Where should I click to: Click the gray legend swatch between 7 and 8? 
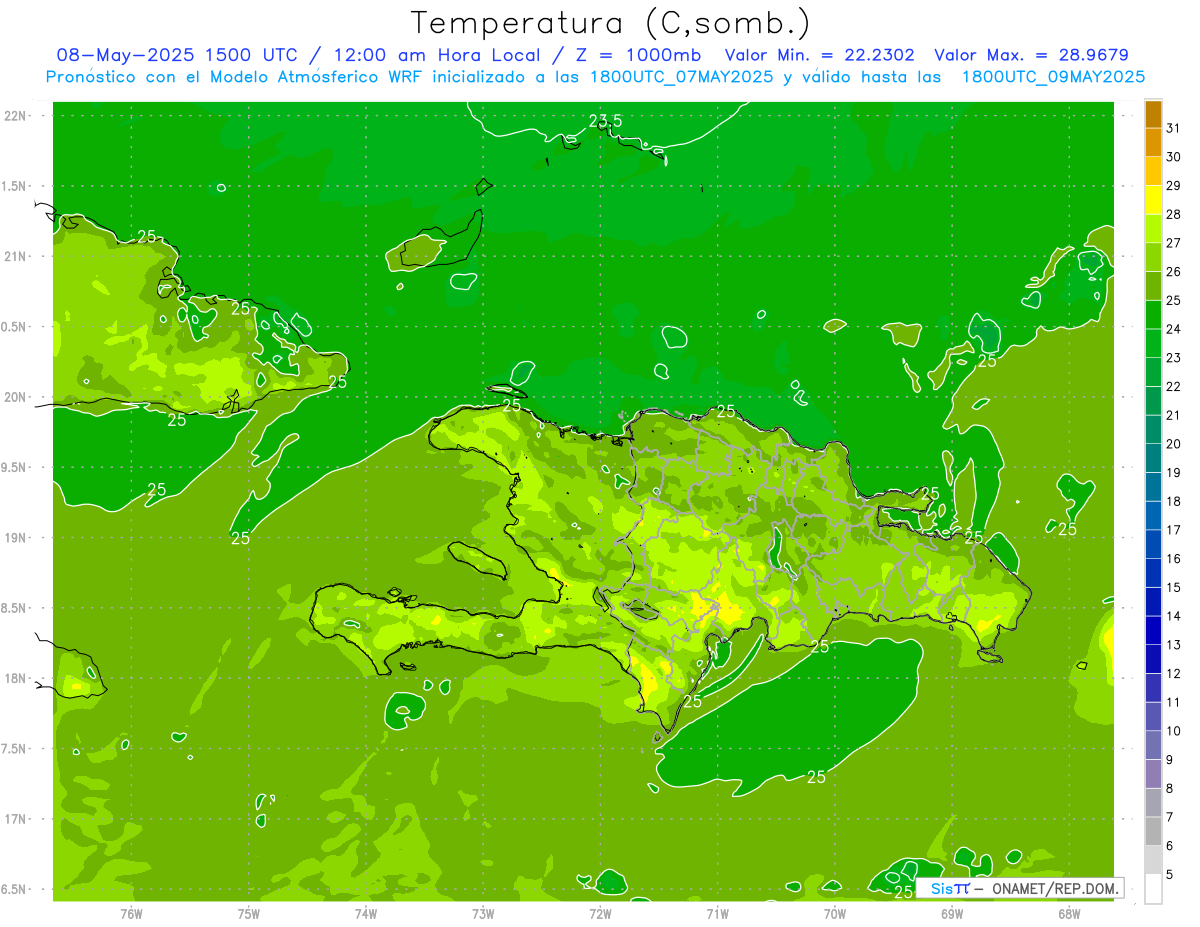1153,802
